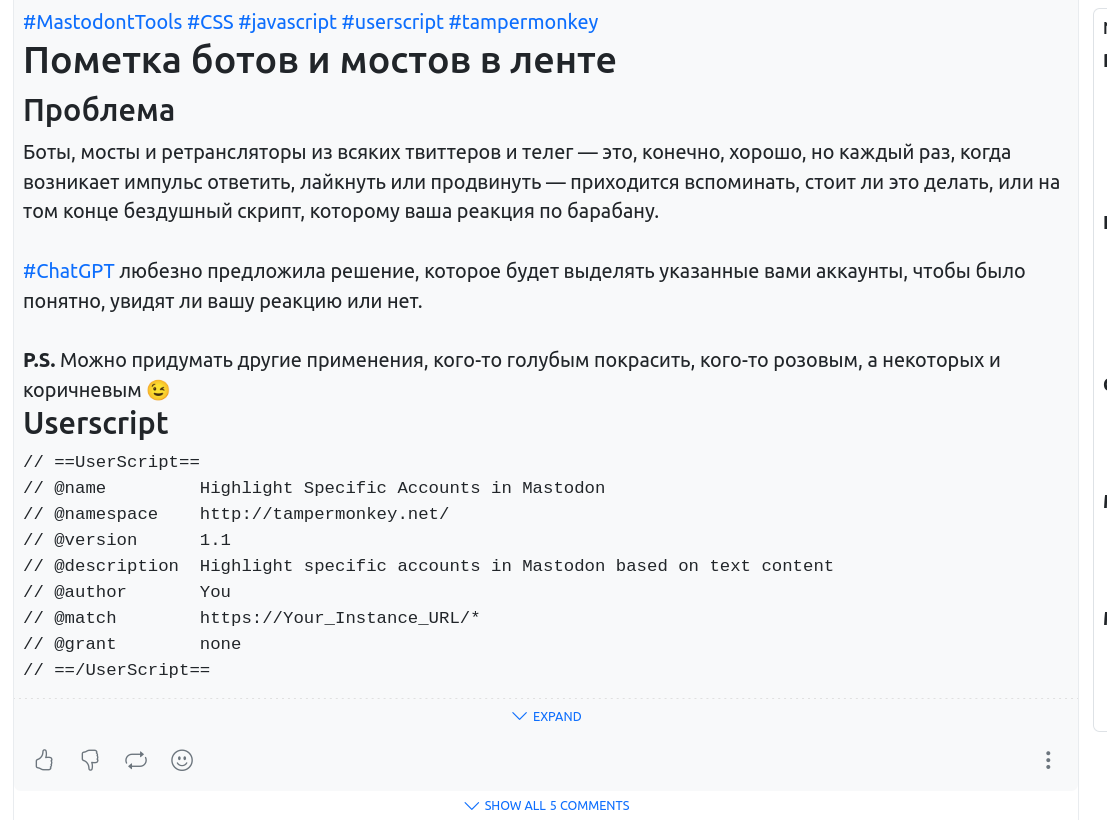Open the #MastodontTools hashtag
Screen dimensions: 1107x820
click(102, 22)
